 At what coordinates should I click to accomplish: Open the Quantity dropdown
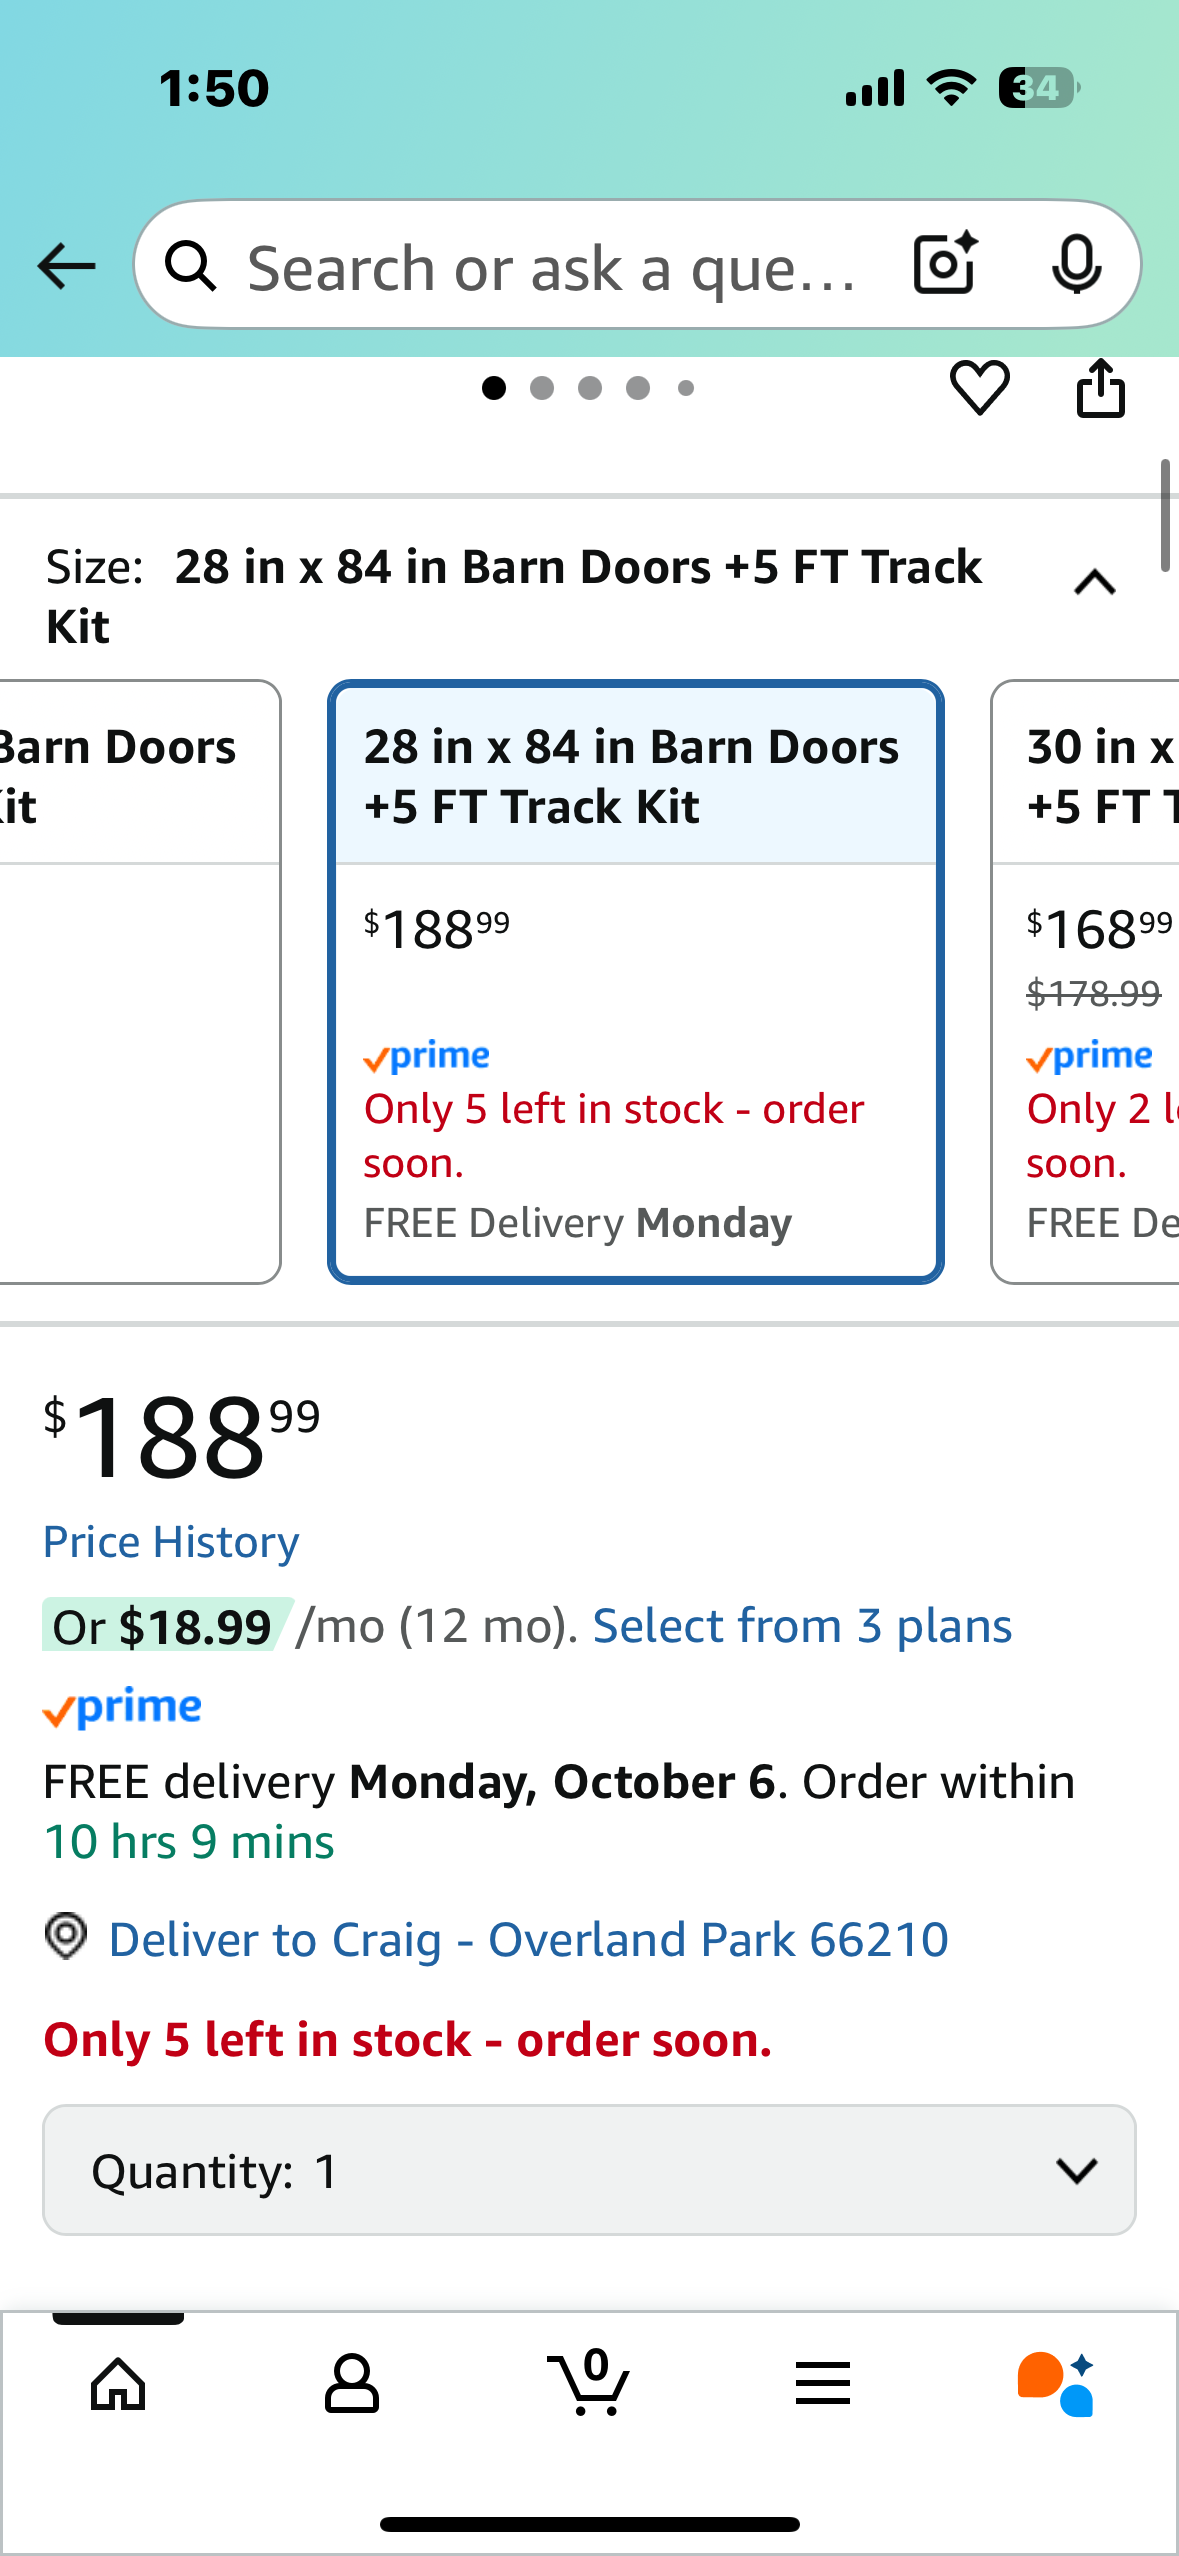point(589,2170)
